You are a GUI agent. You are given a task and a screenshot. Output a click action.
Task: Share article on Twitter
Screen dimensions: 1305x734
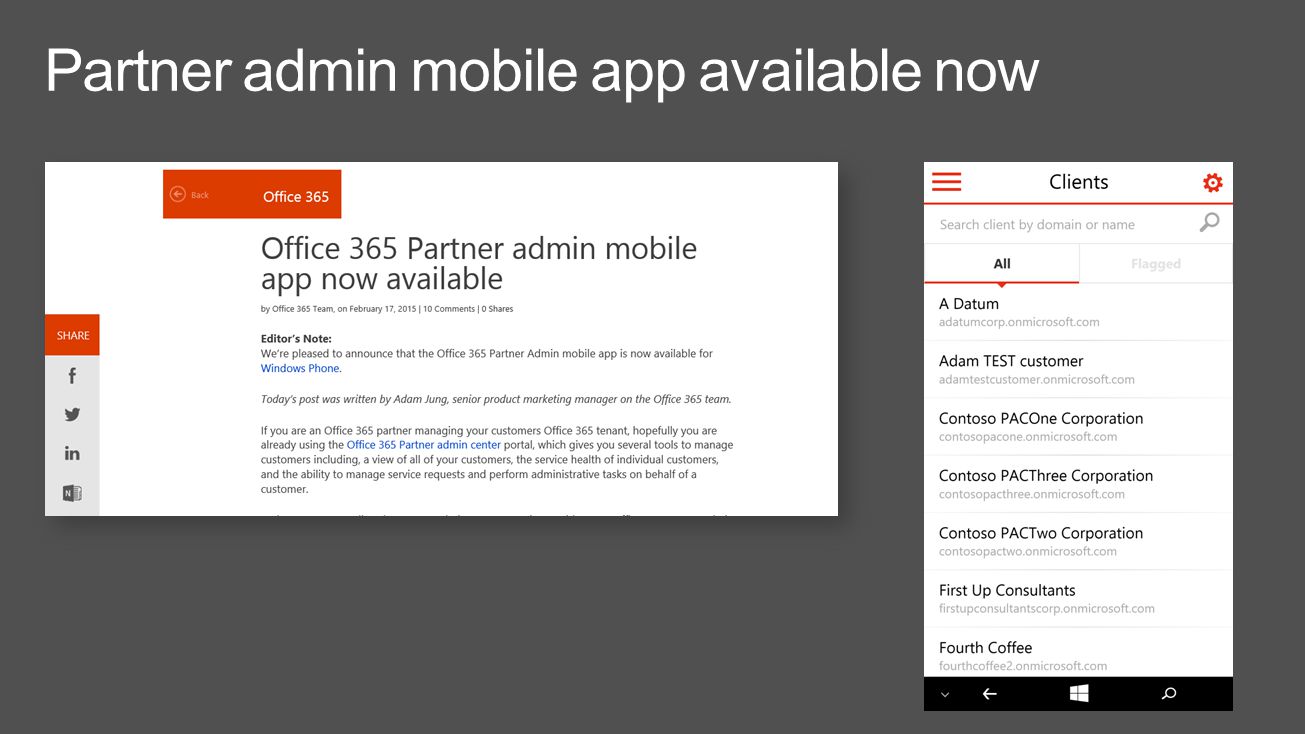coord(72,414)
